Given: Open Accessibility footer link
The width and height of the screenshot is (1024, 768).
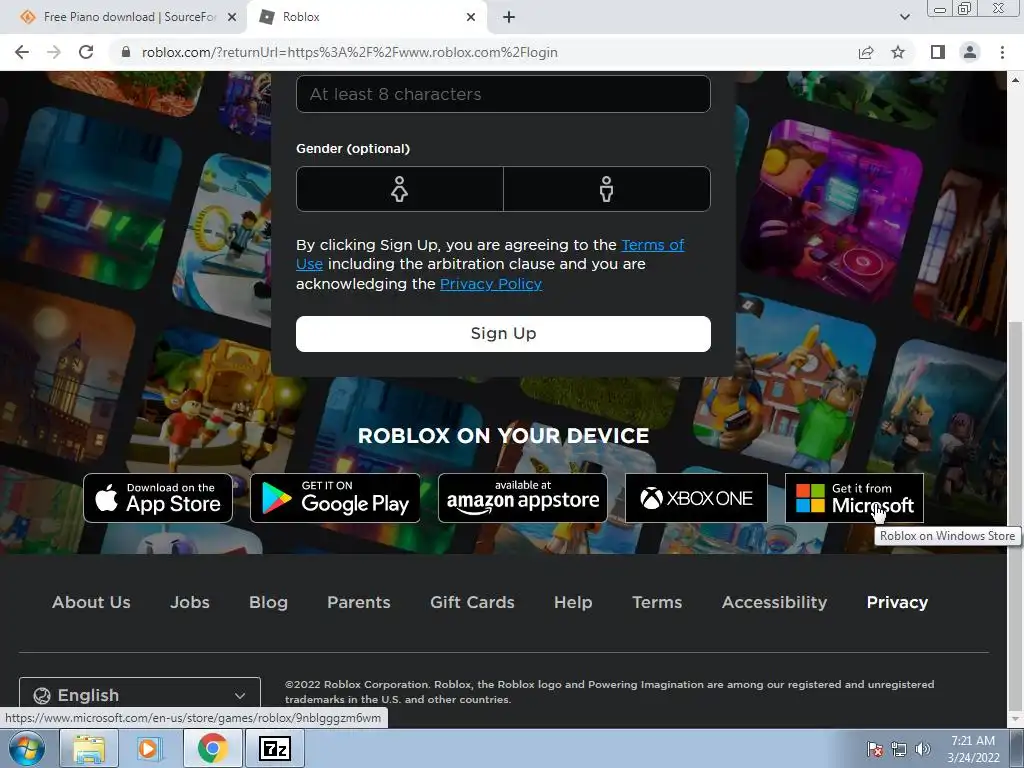Looking at the screenshot, I should pyautogui.click(x=775, y=602).
